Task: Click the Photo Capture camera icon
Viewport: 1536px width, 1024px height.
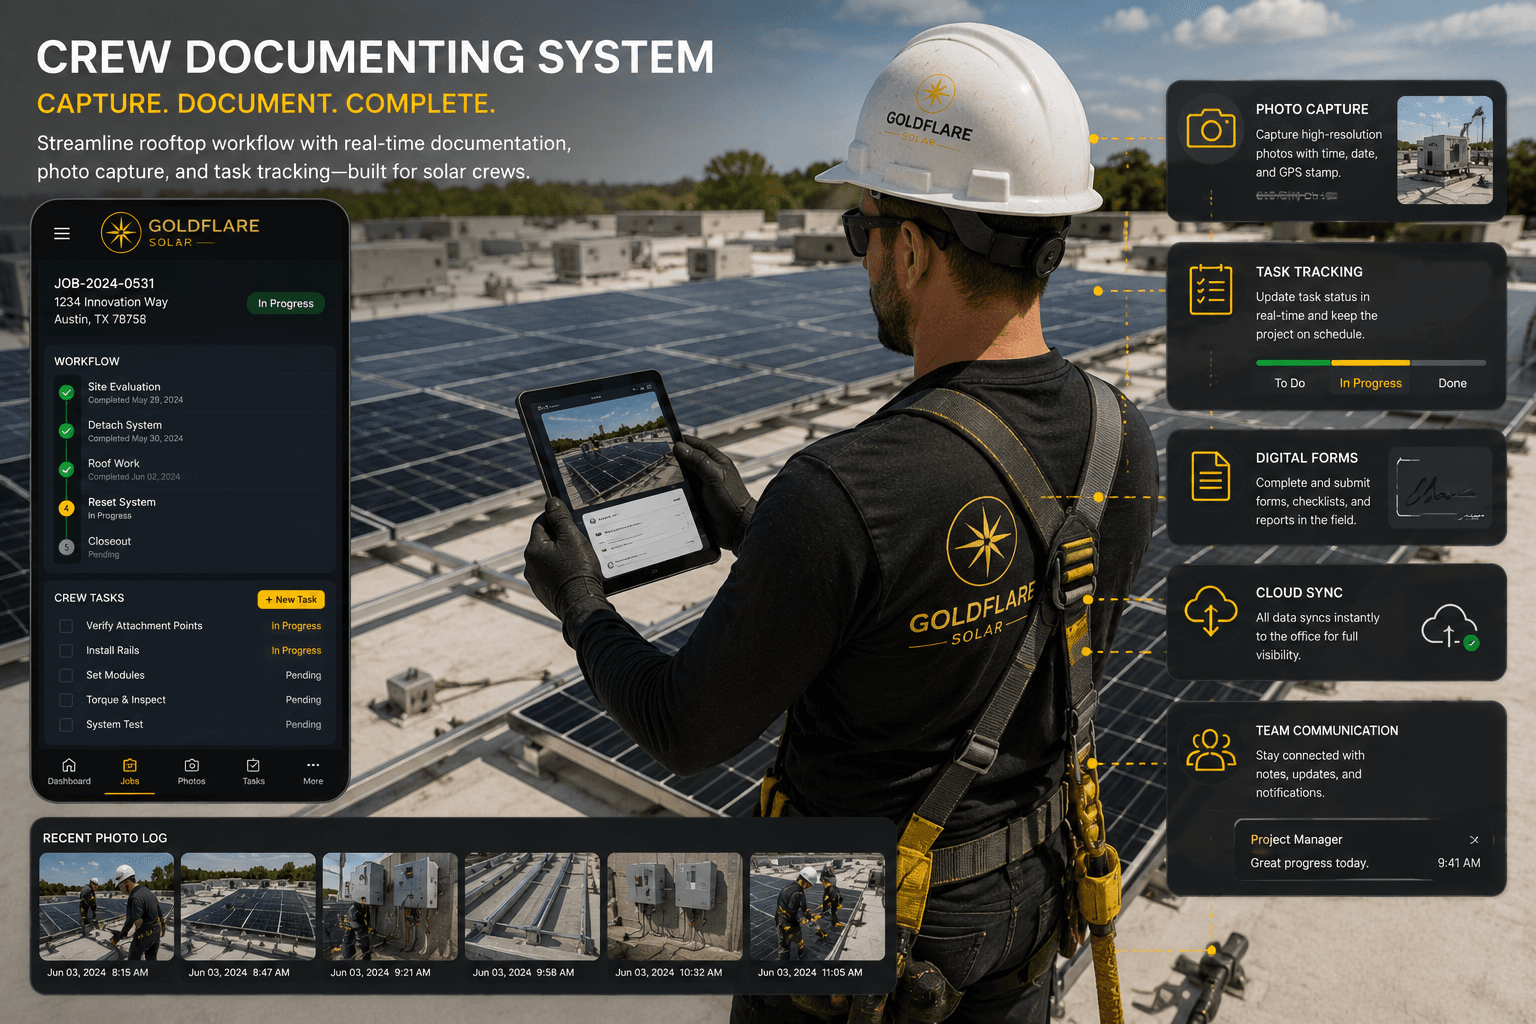Action: tap(1211, 129)
